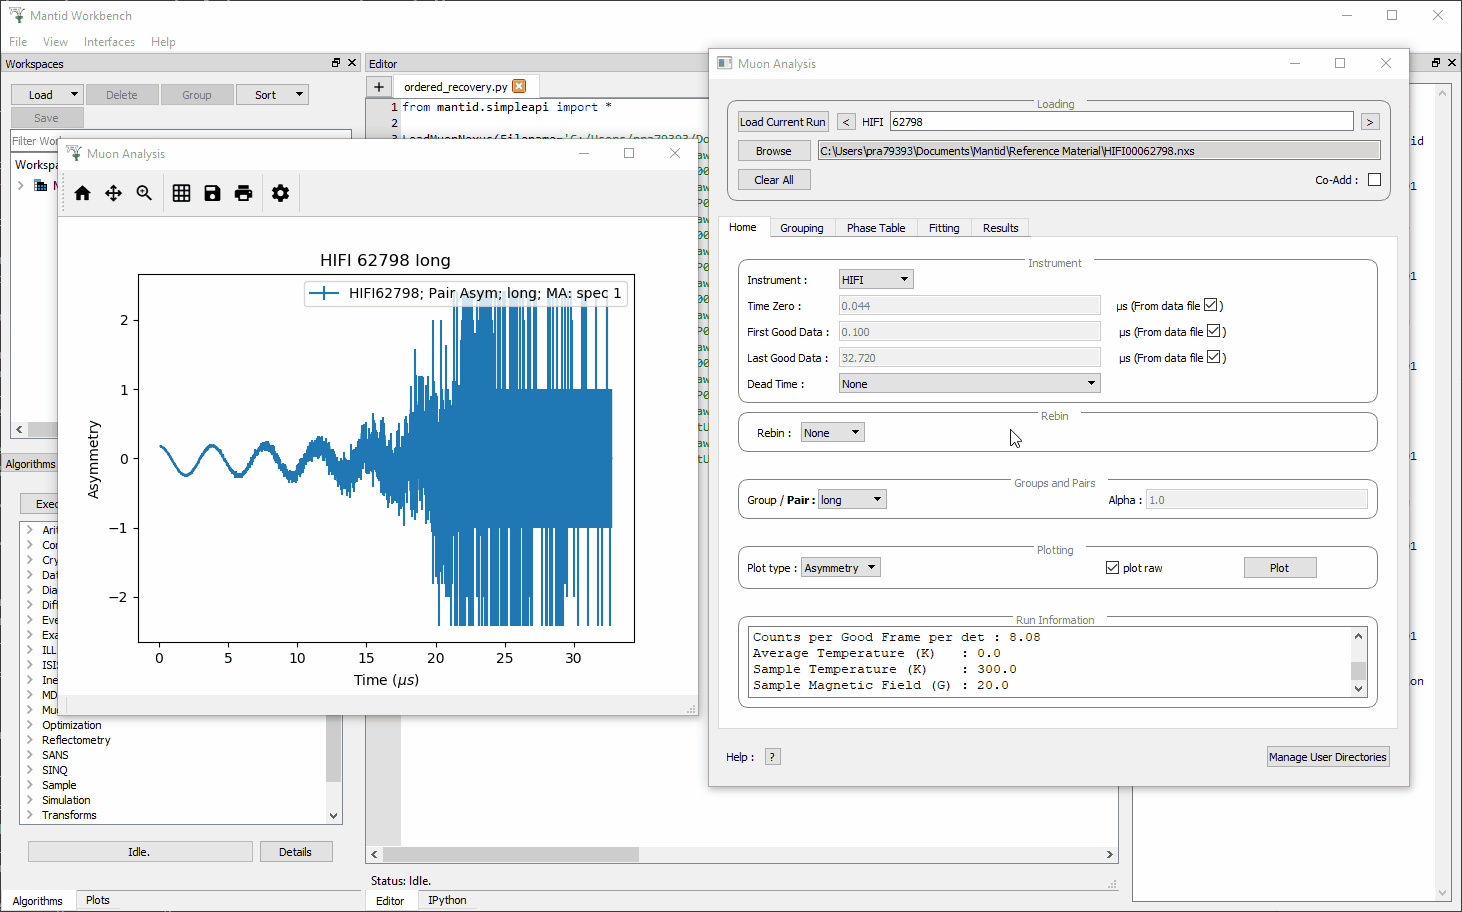Print the plot using printer icon
This screenshot has height=912, width=1462.
pos(243,193)
